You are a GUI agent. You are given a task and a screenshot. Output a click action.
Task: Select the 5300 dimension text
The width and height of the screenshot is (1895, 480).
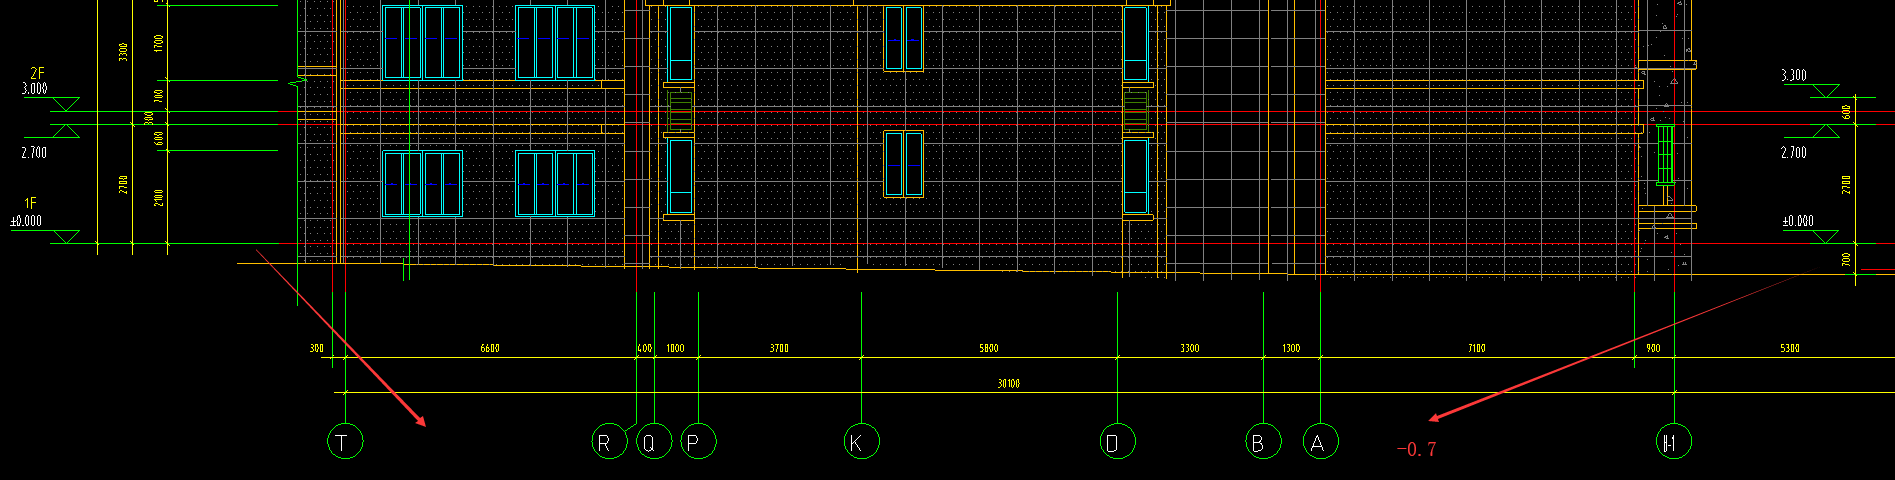point(1789,348)
